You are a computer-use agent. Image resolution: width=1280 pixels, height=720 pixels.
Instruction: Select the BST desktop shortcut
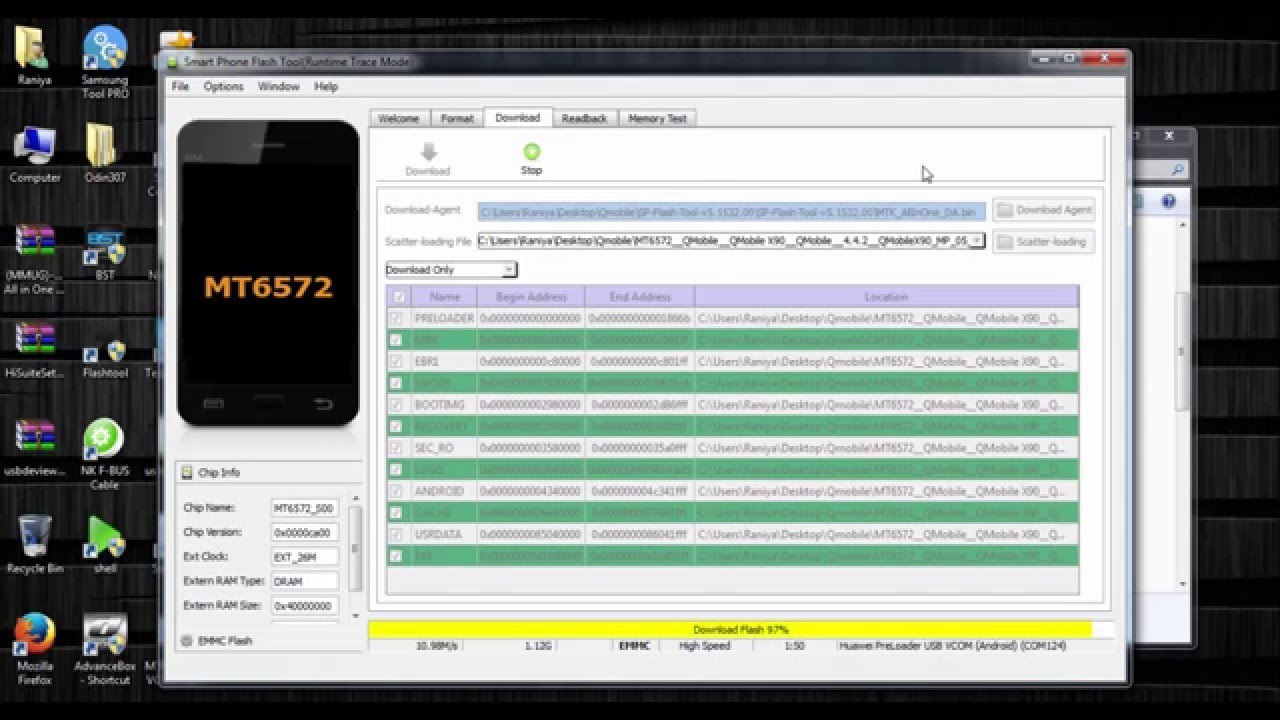click(105, 255)
